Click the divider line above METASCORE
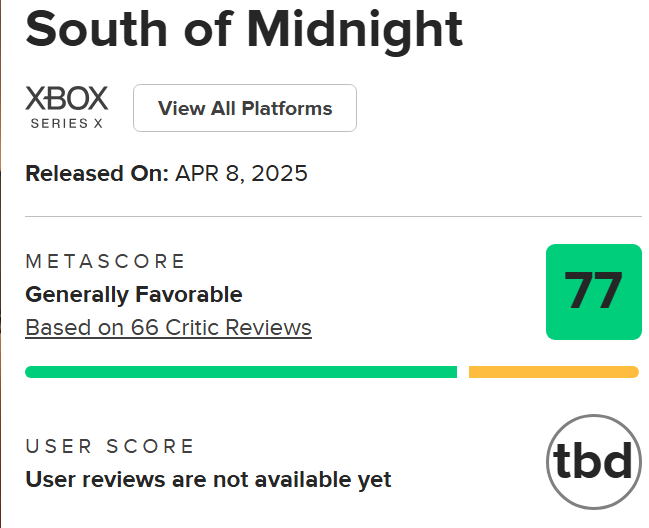This screenshot has height=528, width=649. [x=333, y=216]
